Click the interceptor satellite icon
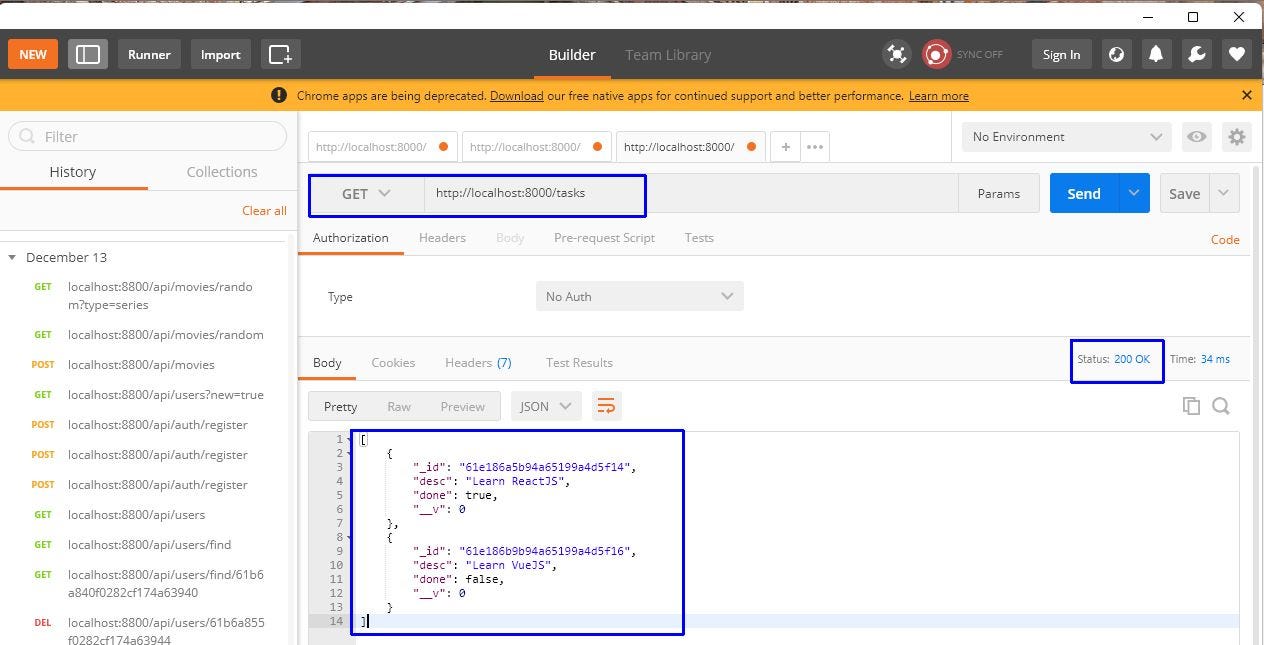1264x645 pixels. 897,54
